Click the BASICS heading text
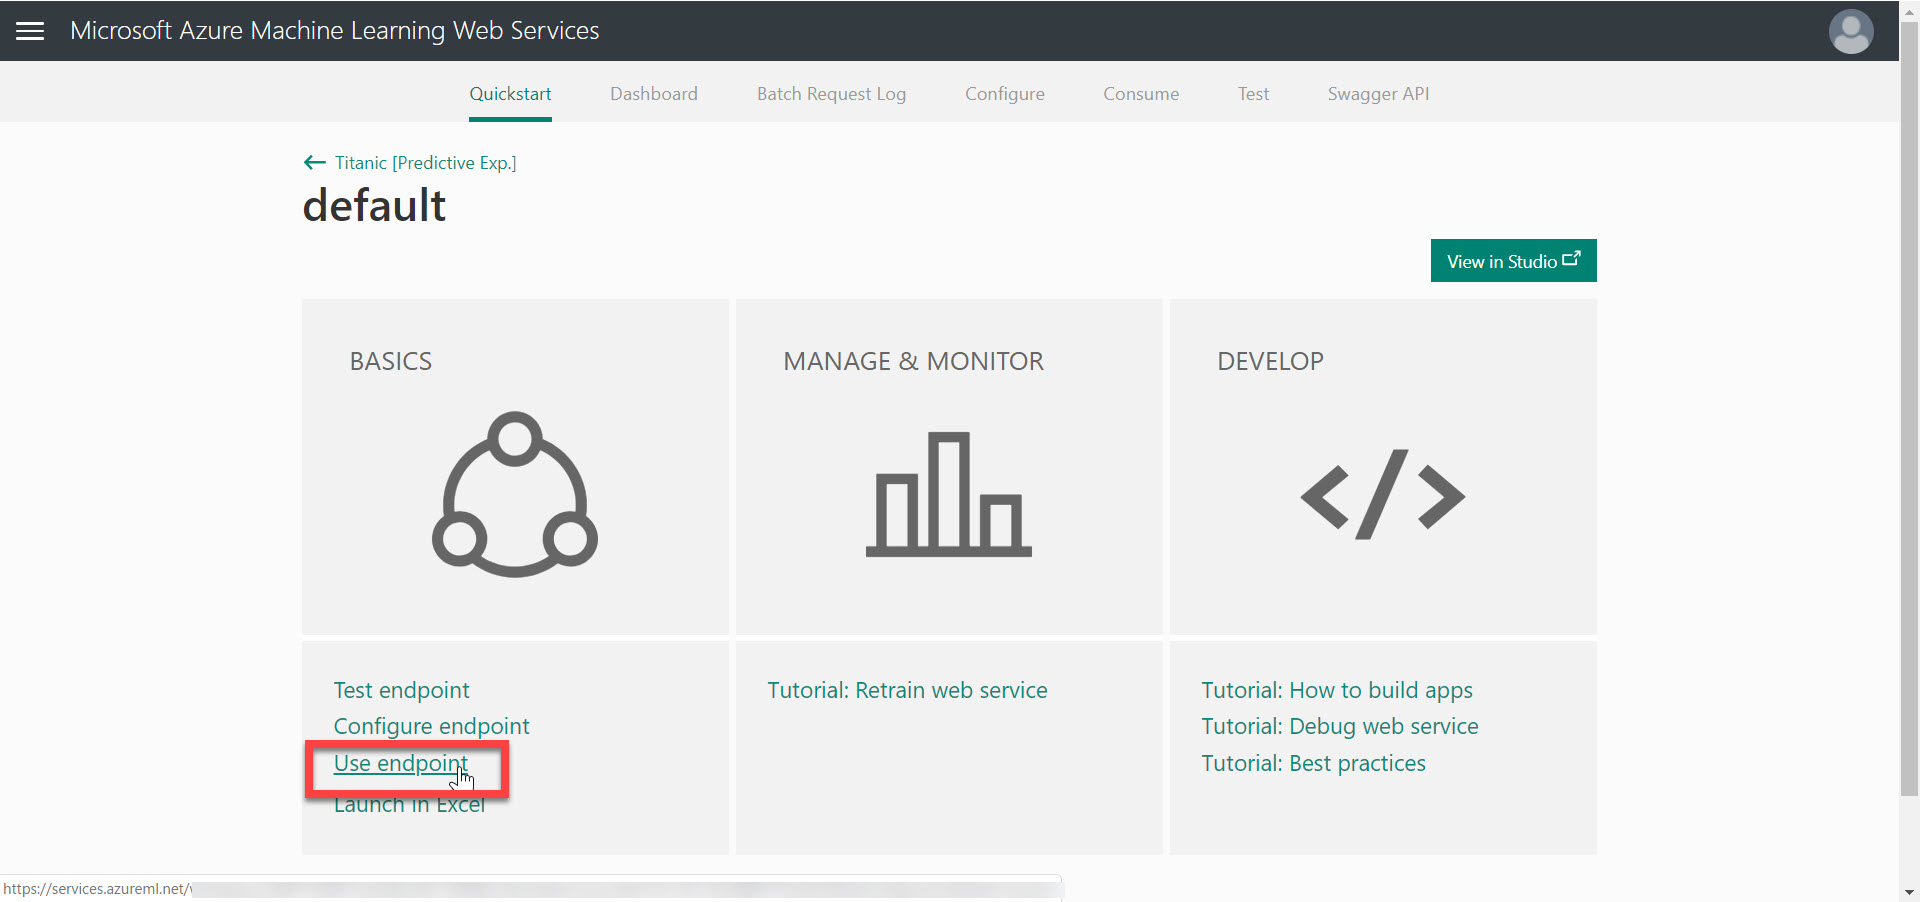The height and width of the screenshot is (902, 1920). (x=390, y=361)
